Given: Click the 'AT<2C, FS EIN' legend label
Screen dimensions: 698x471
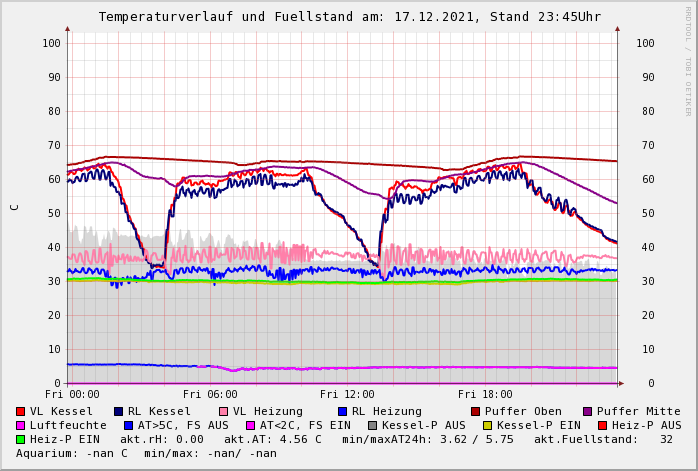Looking at the screenshot, I should click(x=305, y=425).
